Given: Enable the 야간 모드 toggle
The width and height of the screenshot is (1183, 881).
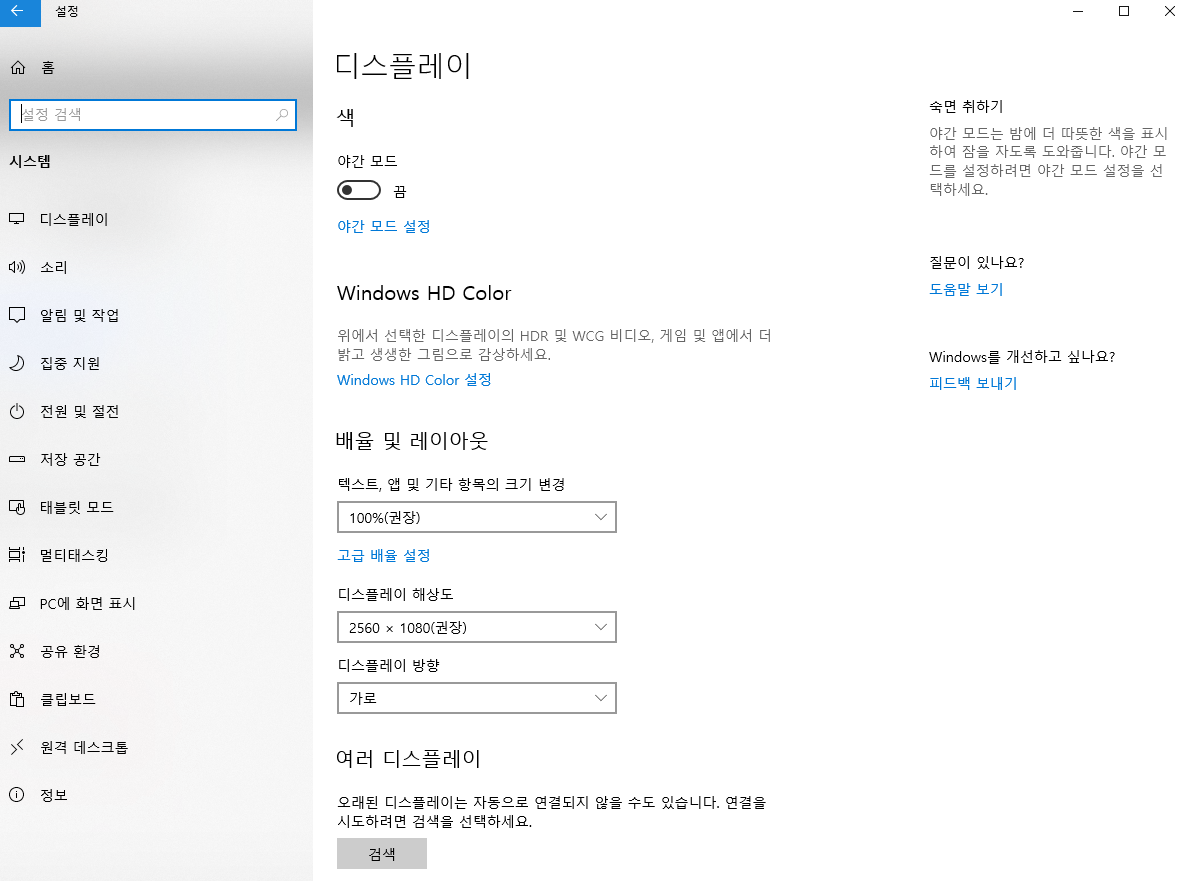Looking at the screenshot, I should [359, 189].
